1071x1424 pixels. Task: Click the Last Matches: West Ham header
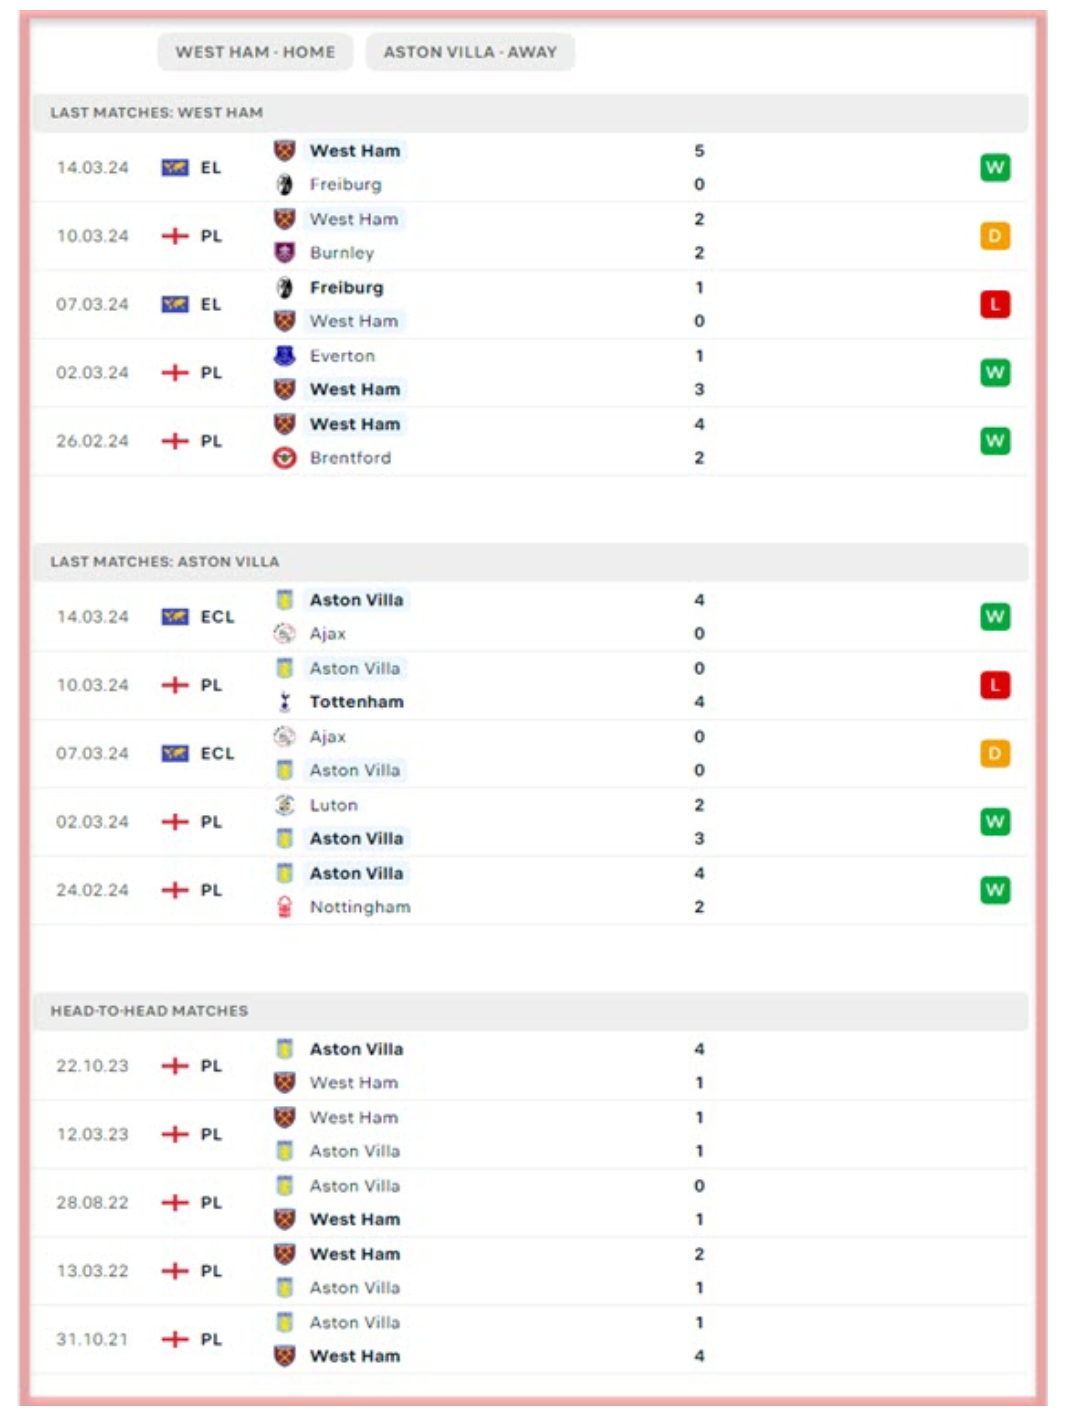157,113
